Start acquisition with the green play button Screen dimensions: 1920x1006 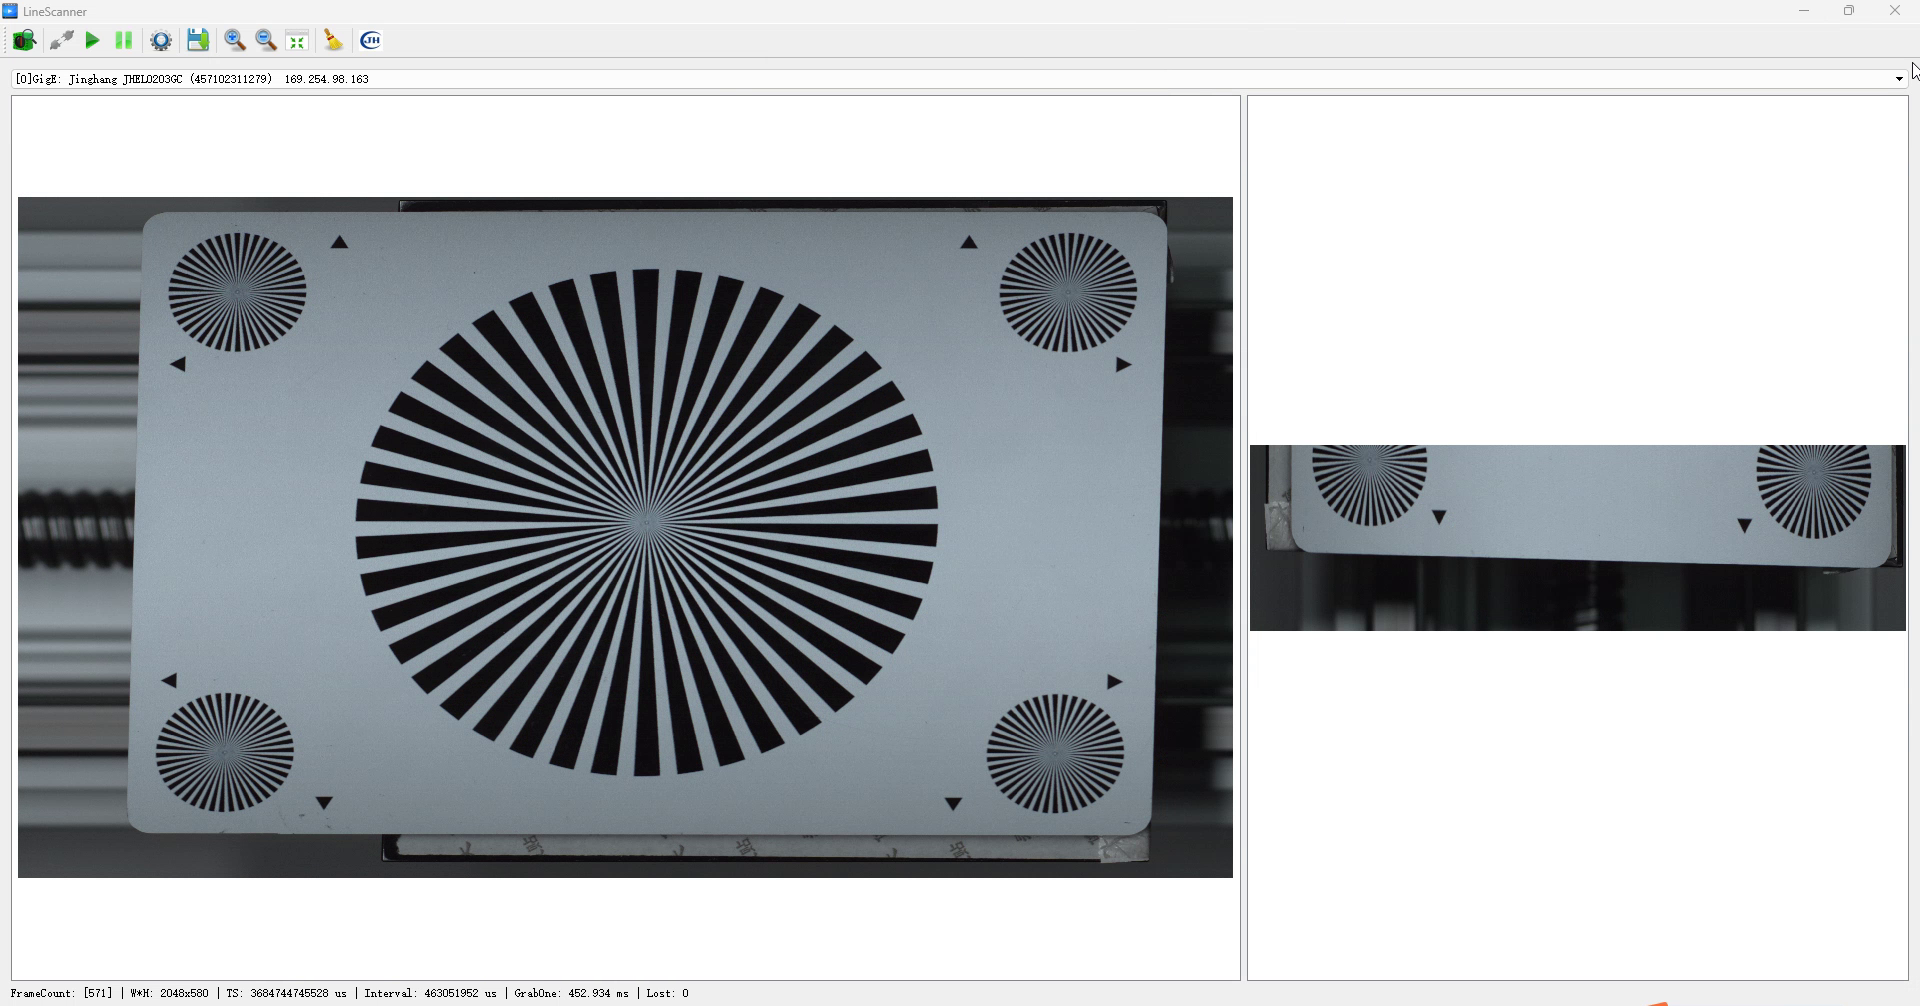92,40
